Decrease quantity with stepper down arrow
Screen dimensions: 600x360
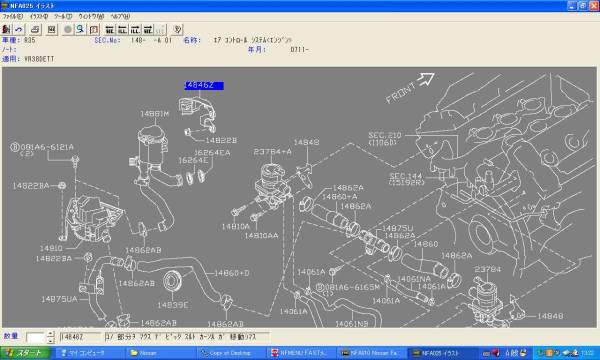51,340
